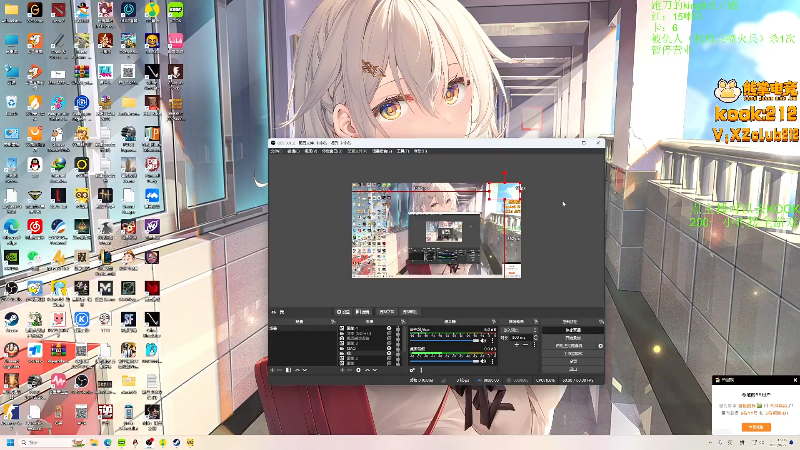The height and width of the screenshot is (450, 800).
Task: Open WeChat desktop shortcut
Action: [x=35, y=257]
